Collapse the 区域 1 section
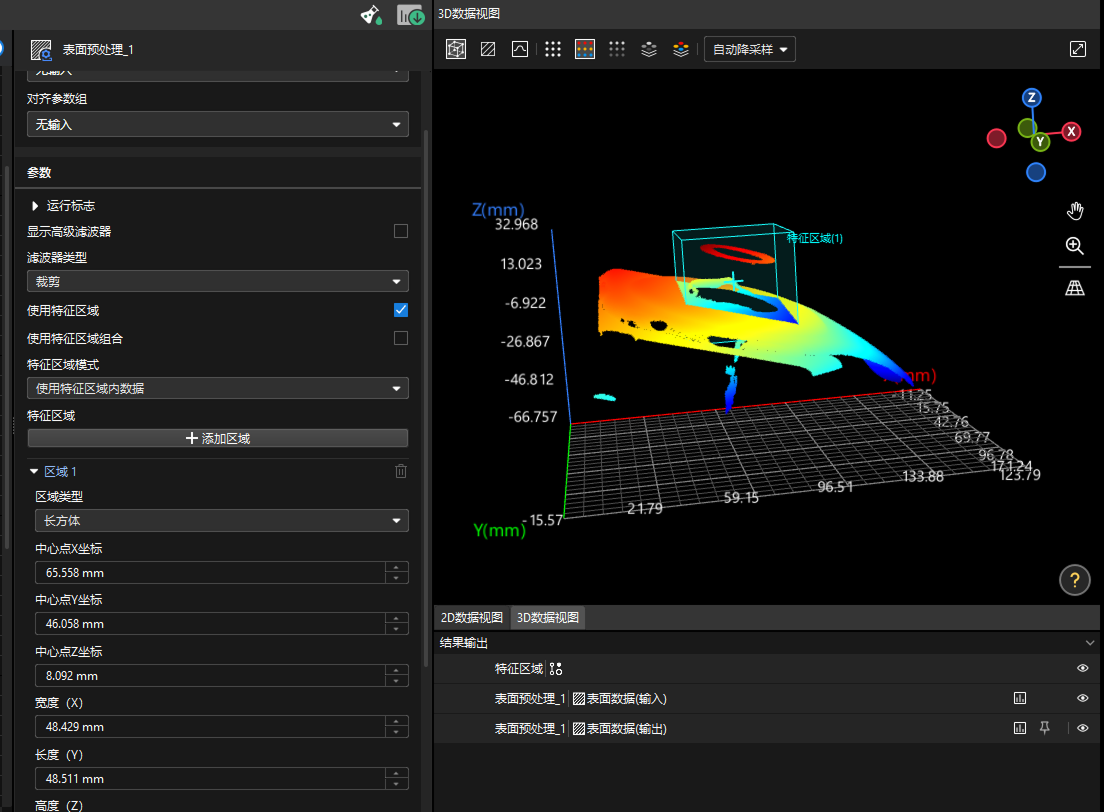The image size is (1104, 812). (x=34, y=471)
